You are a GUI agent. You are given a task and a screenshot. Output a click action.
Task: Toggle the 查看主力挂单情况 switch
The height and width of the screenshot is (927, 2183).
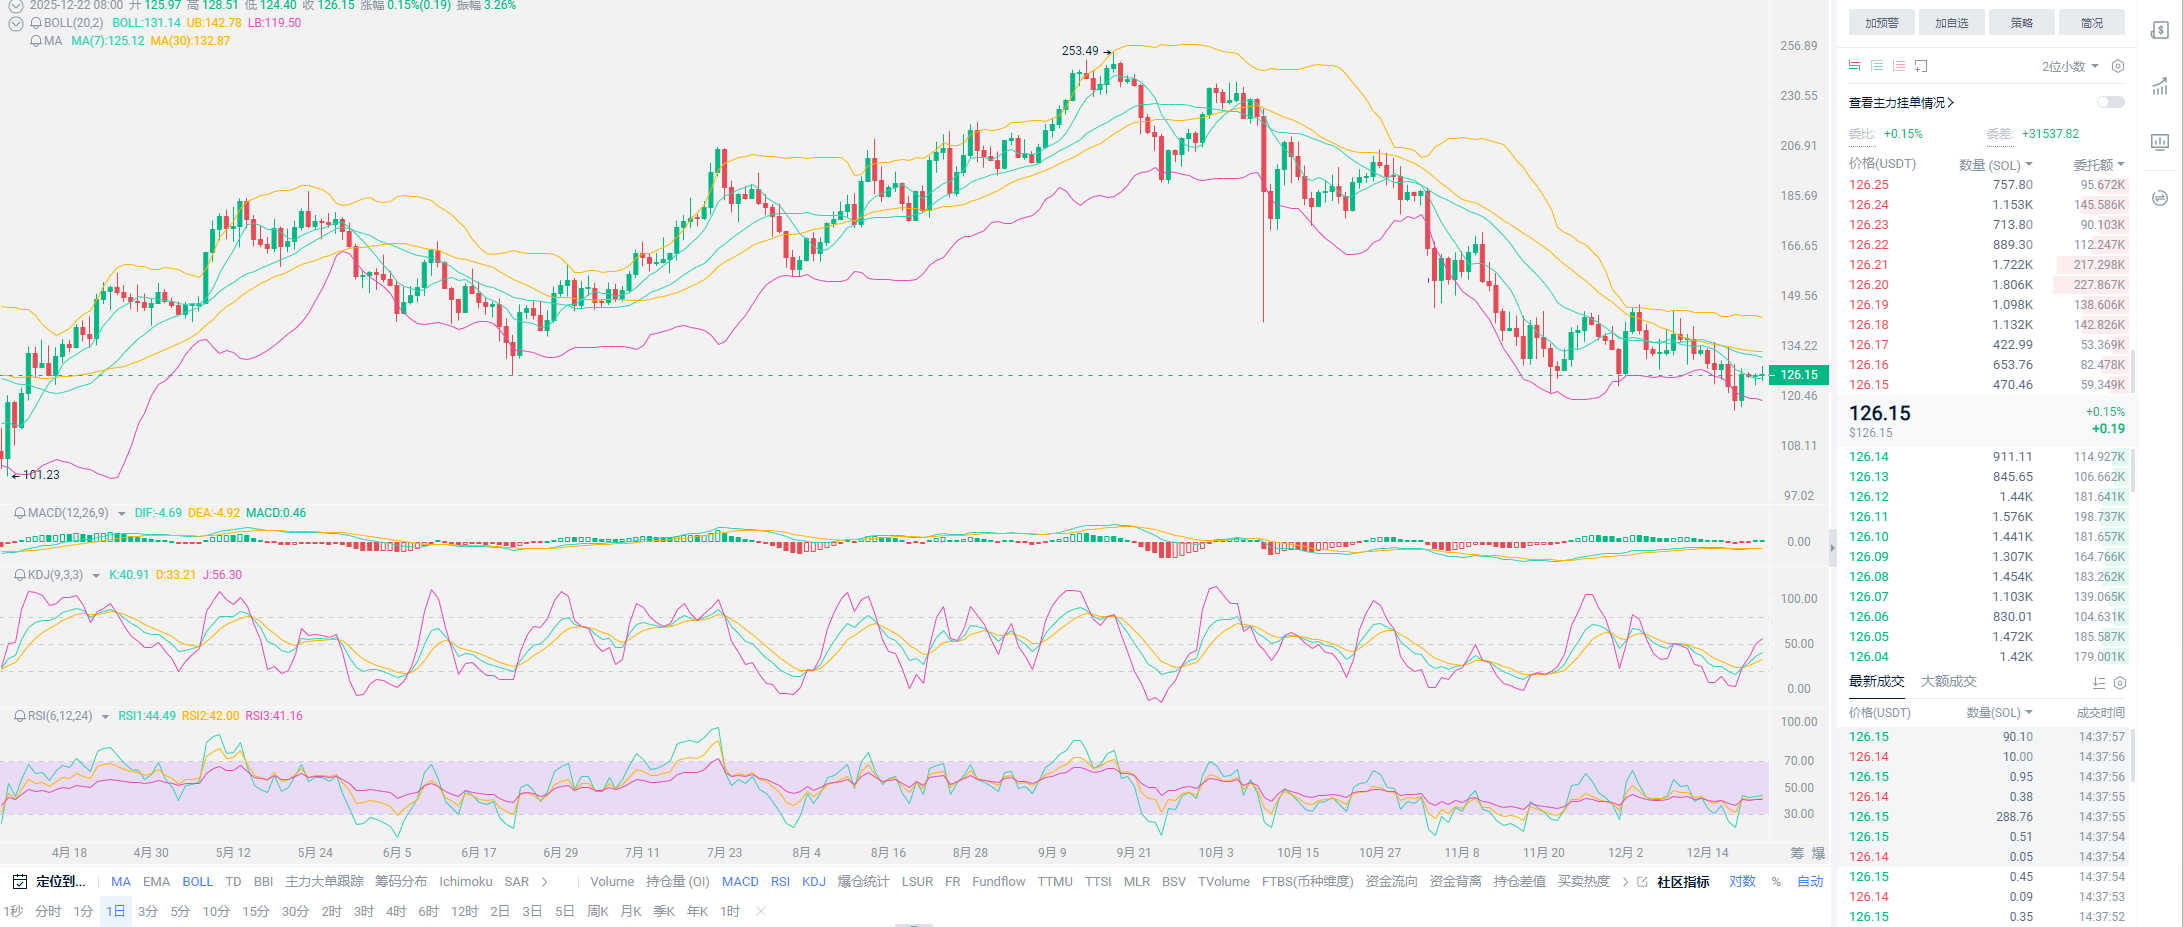[x=2110, y=102]
